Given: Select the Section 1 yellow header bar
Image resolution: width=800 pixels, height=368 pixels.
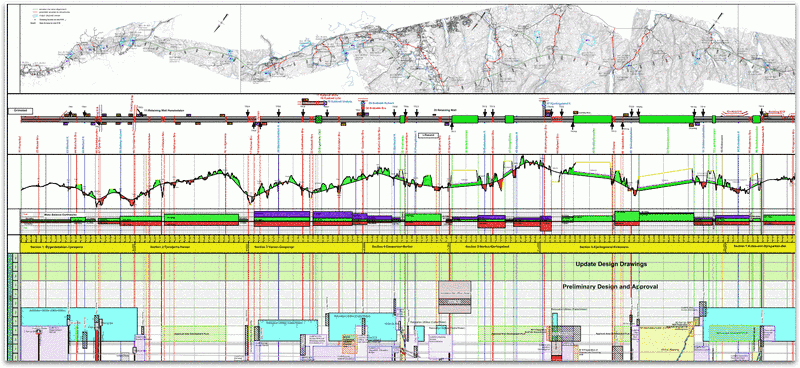Looking at the screenshot, I should (78, 247).
